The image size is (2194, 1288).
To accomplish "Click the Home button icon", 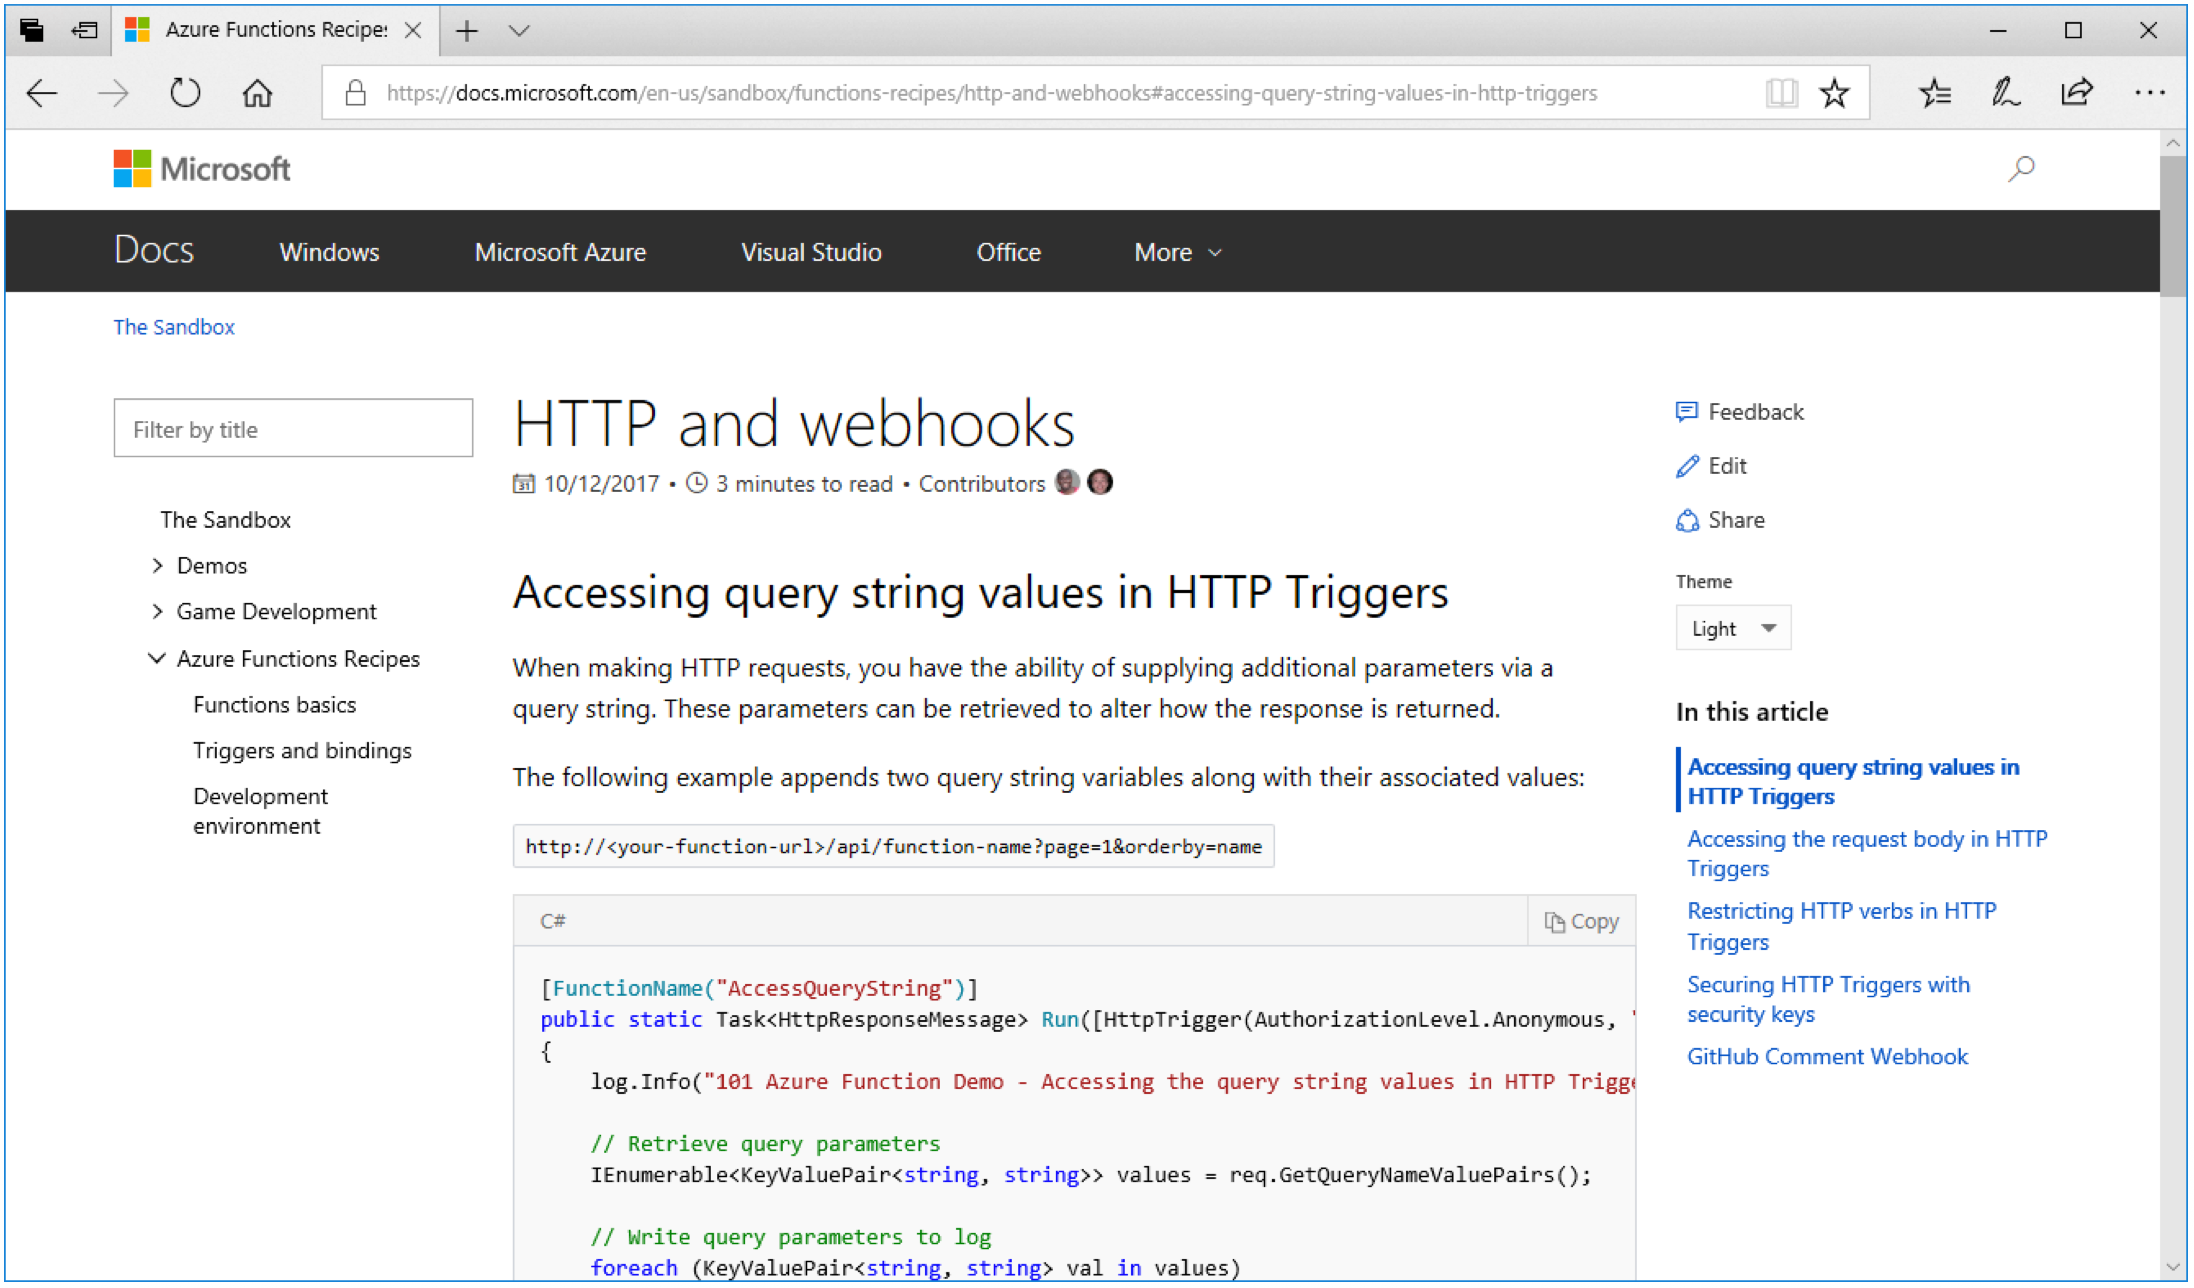I will (257, 93).
